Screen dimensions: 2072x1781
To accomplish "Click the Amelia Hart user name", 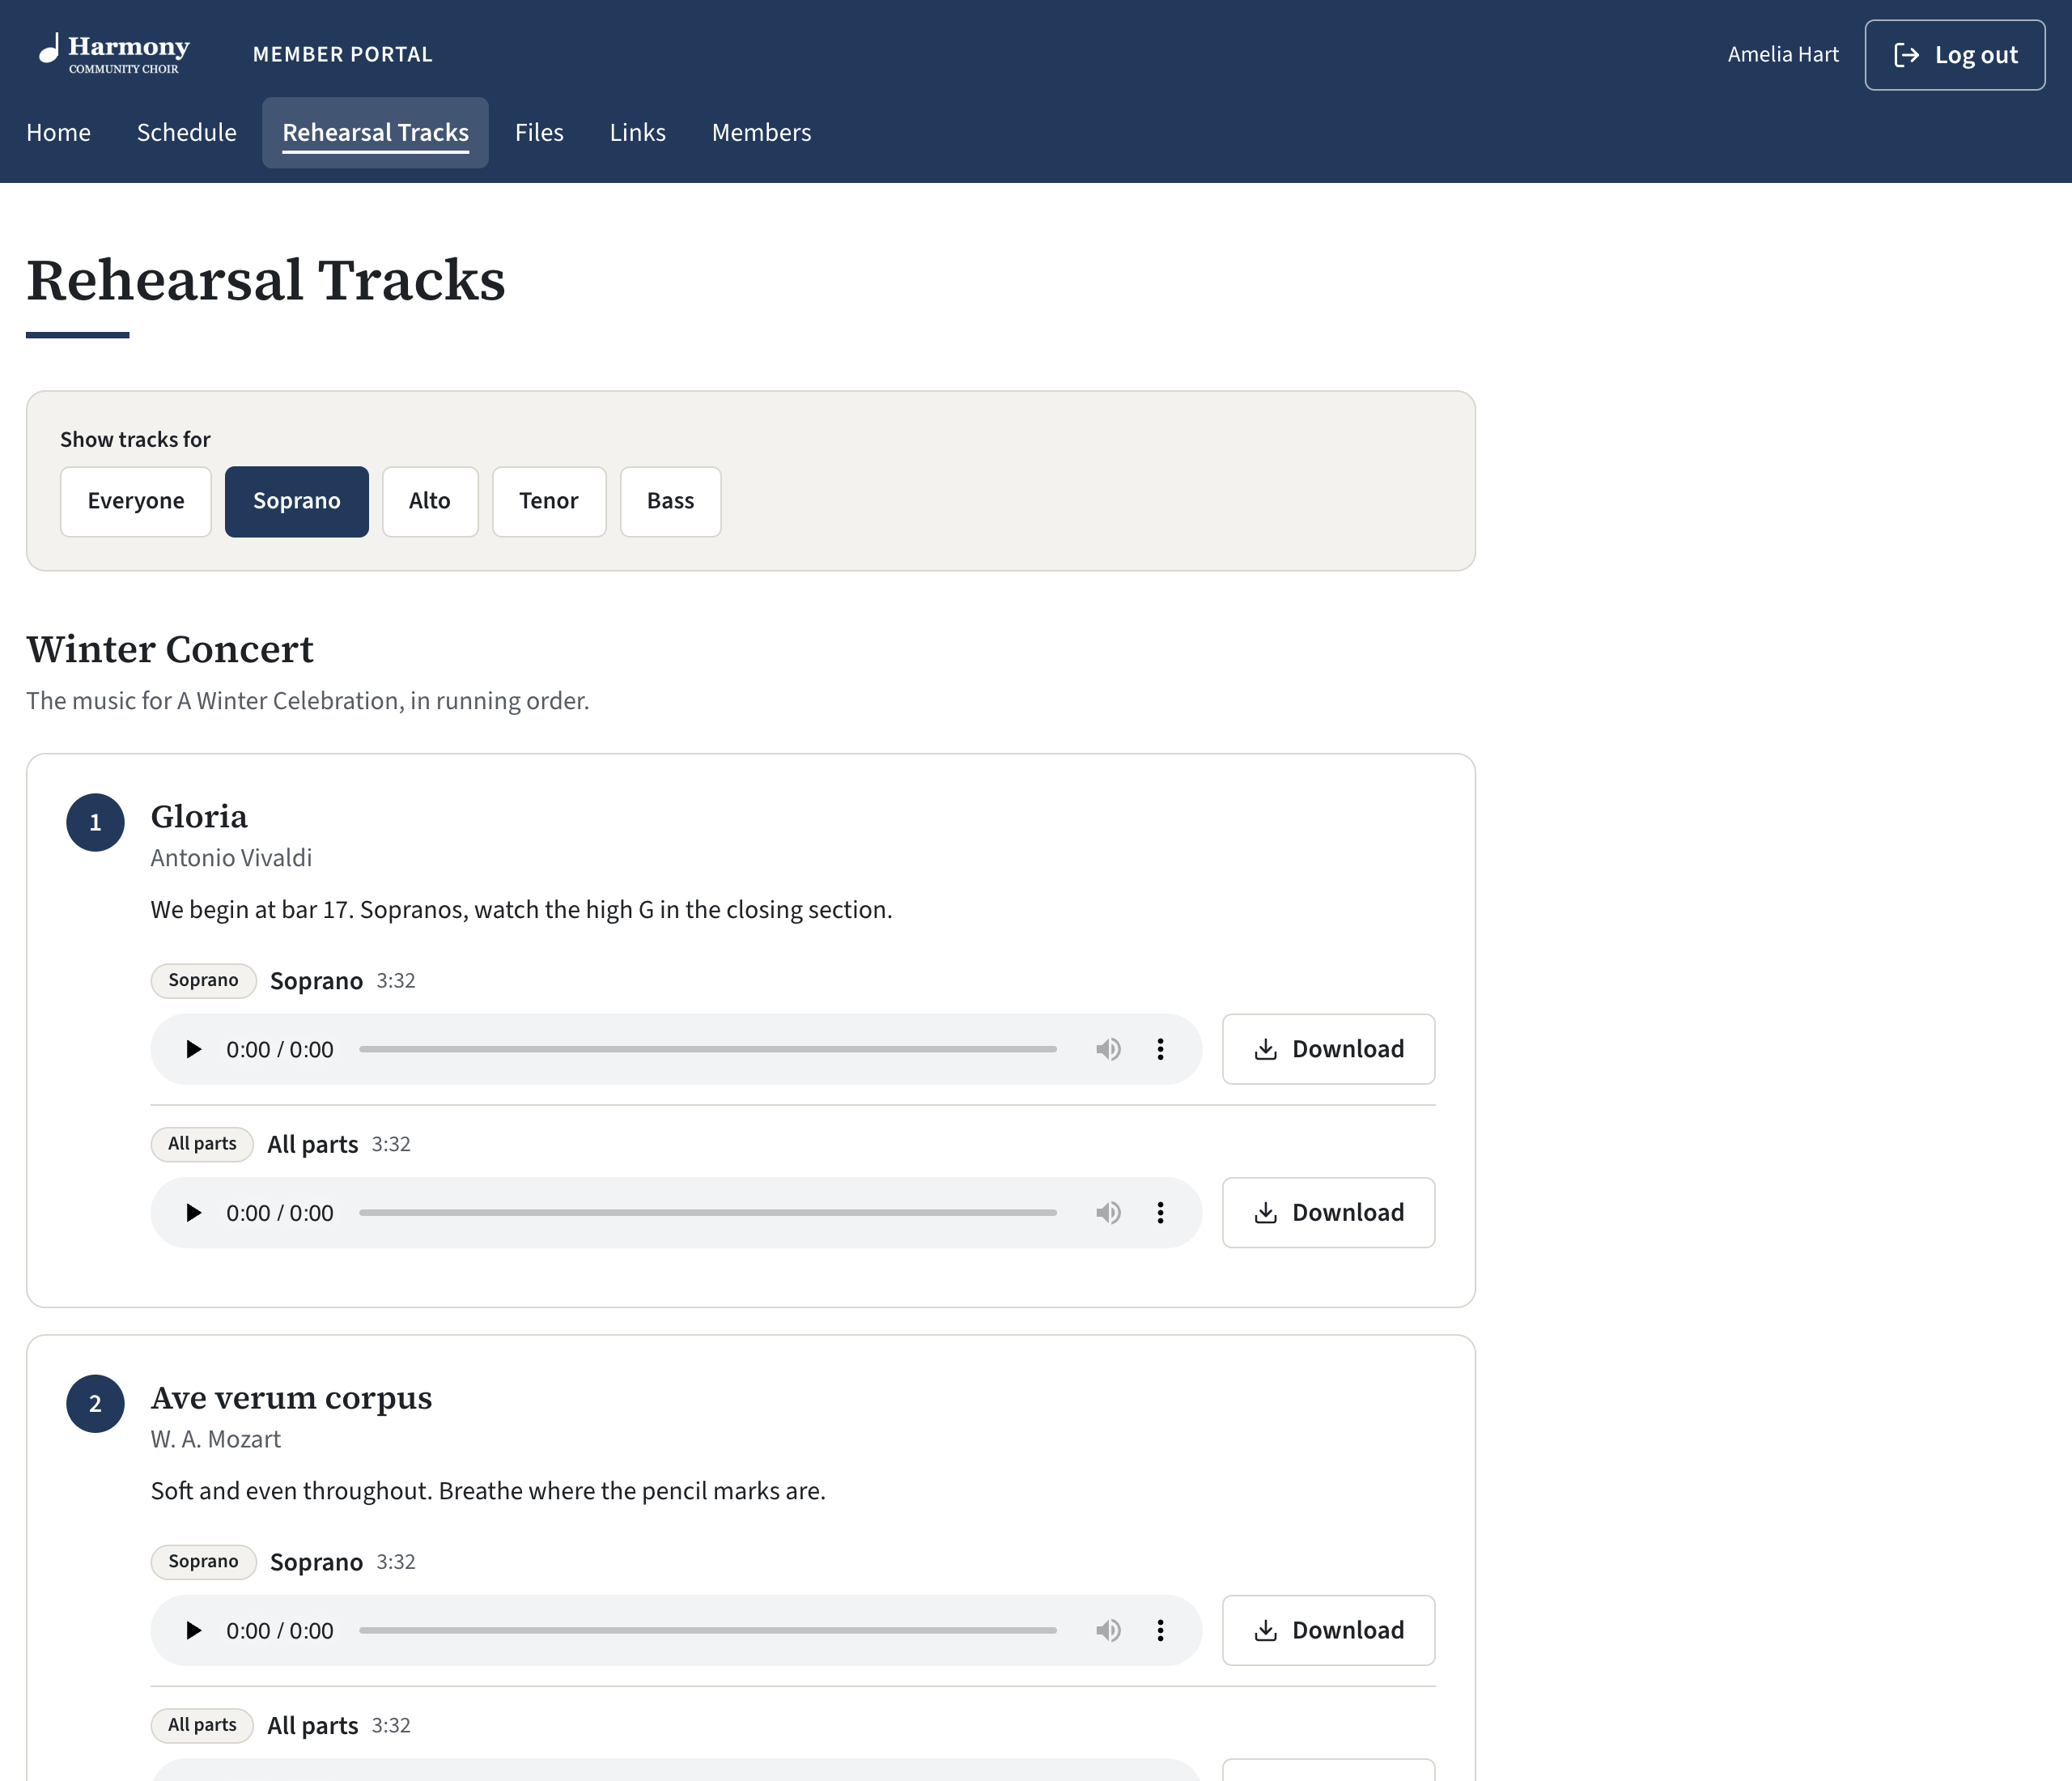I will tap(1783, 54).
